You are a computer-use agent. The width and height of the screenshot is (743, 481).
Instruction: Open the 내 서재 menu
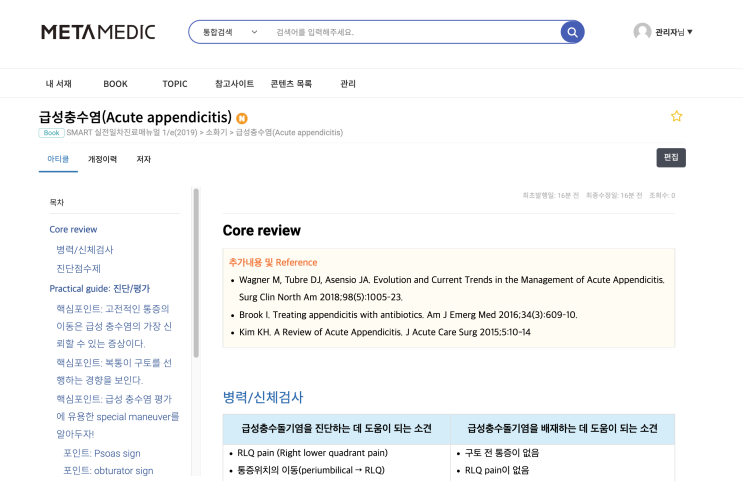coord(58,83)
